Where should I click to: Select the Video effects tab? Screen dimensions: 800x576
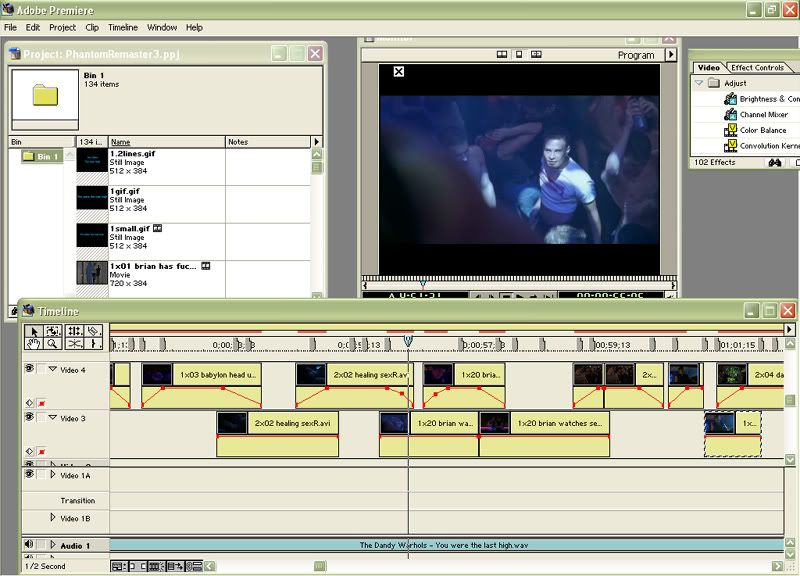click(x=708, y=67)
